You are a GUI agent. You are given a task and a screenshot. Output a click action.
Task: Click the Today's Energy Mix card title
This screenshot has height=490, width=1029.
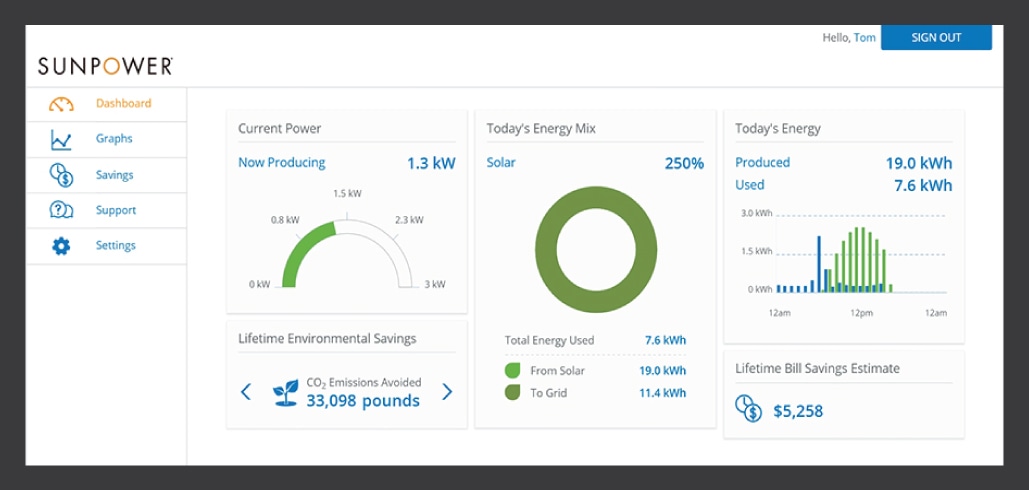(541, 129)
